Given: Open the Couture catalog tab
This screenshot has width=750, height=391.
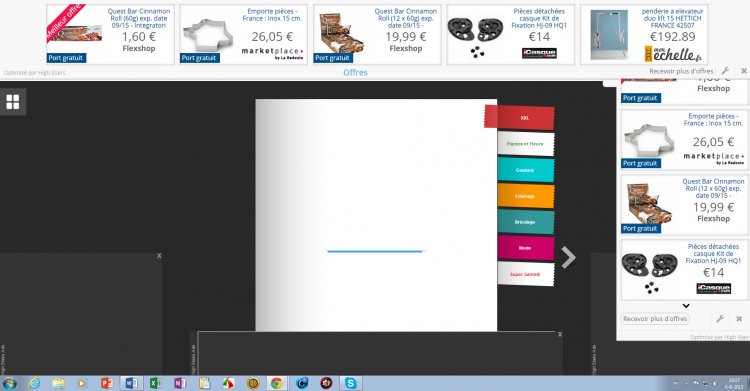Looking at the screenshot, I should point(525,170).
